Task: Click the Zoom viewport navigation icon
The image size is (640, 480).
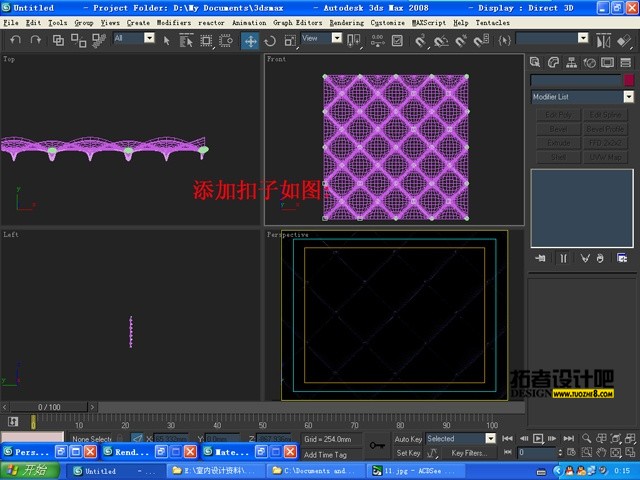Action: point(587,438)
